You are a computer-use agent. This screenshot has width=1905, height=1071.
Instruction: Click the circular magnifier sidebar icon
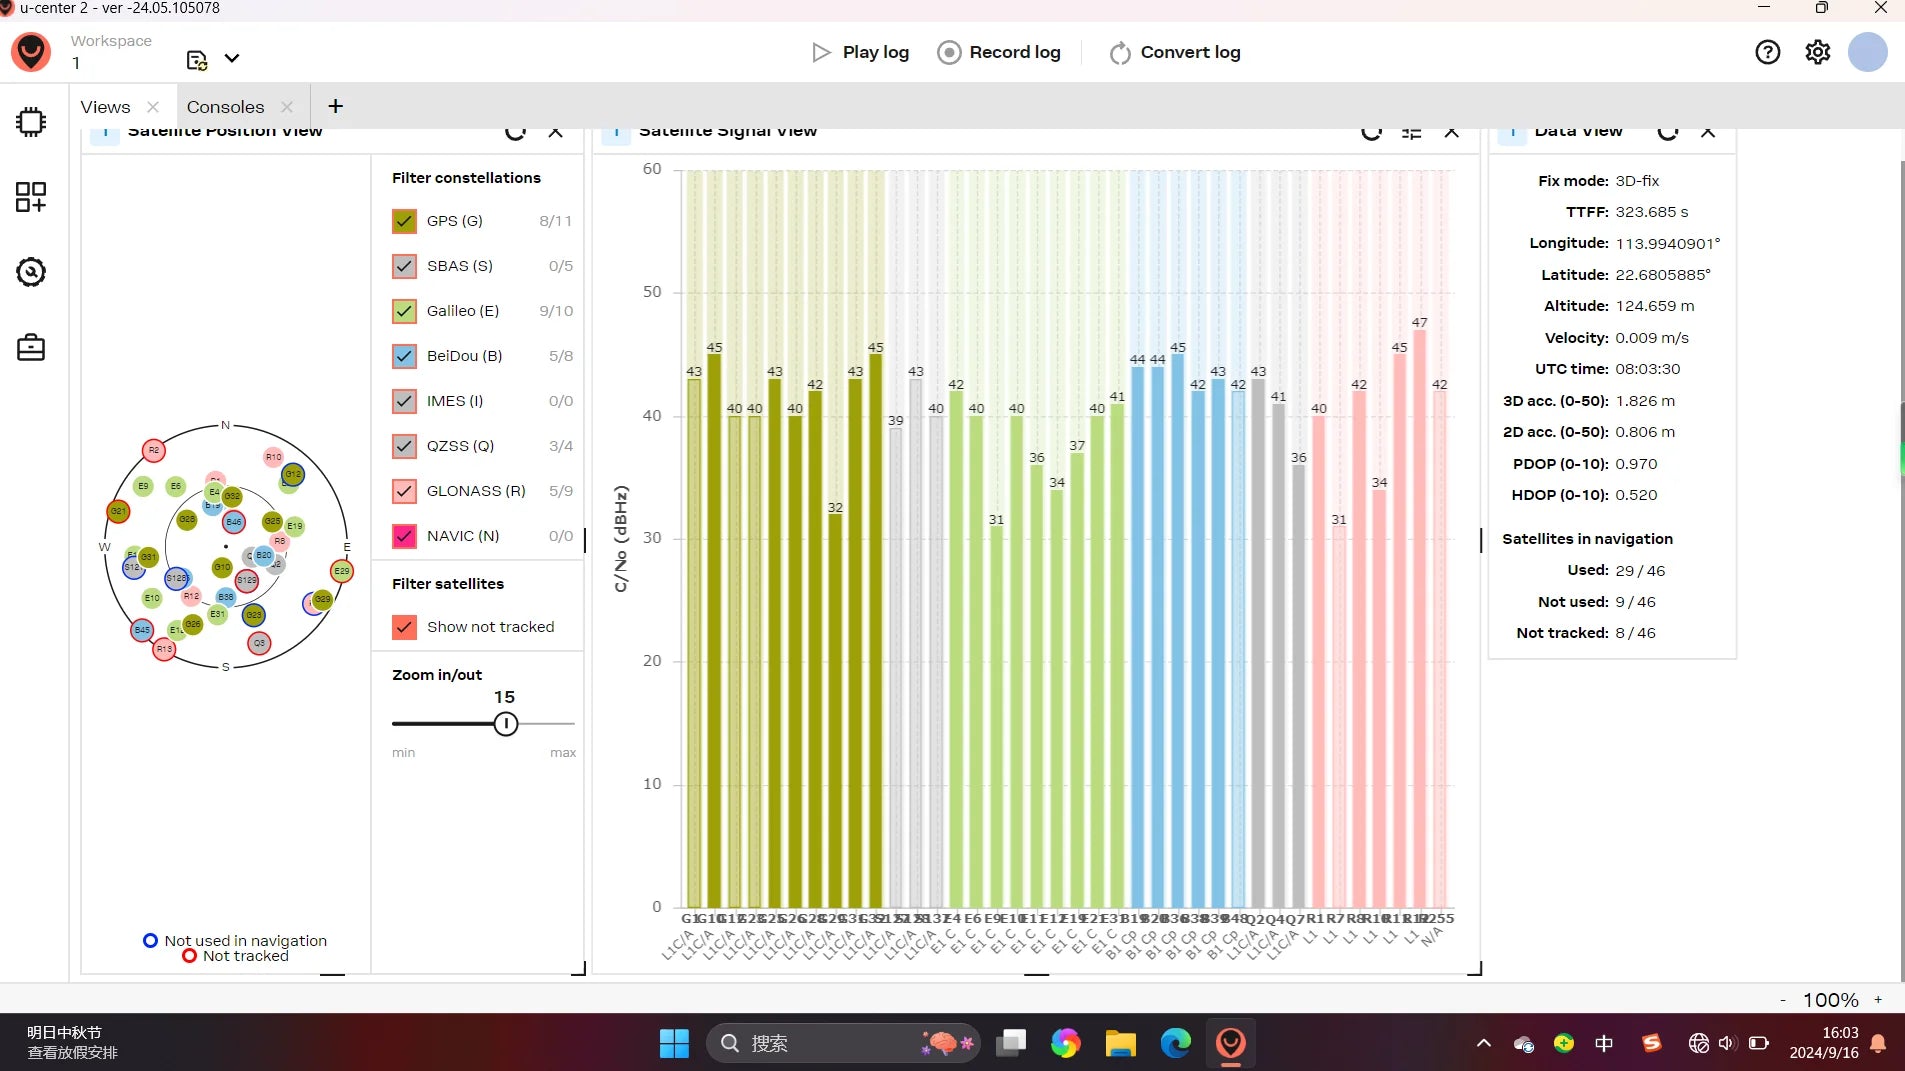click(31, 272)
